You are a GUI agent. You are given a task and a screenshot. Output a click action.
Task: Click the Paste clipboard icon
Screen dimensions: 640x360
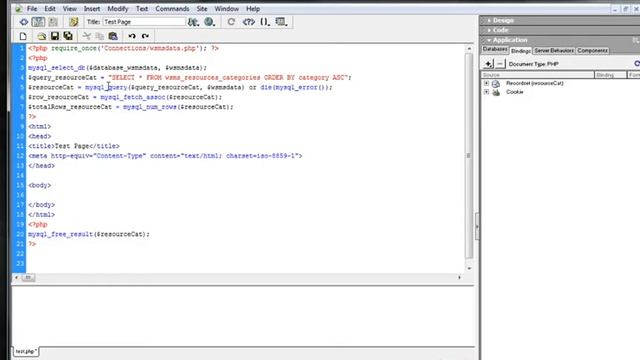point(113,36)
